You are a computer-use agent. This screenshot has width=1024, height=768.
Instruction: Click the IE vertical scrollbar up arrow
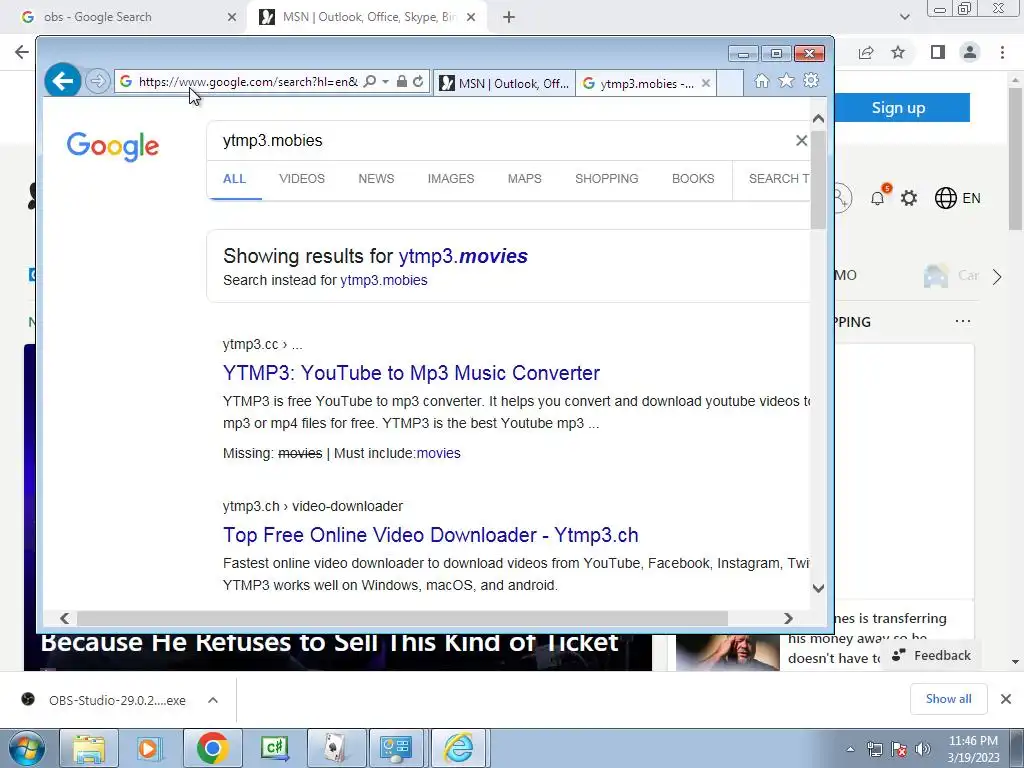click(818, 119)
